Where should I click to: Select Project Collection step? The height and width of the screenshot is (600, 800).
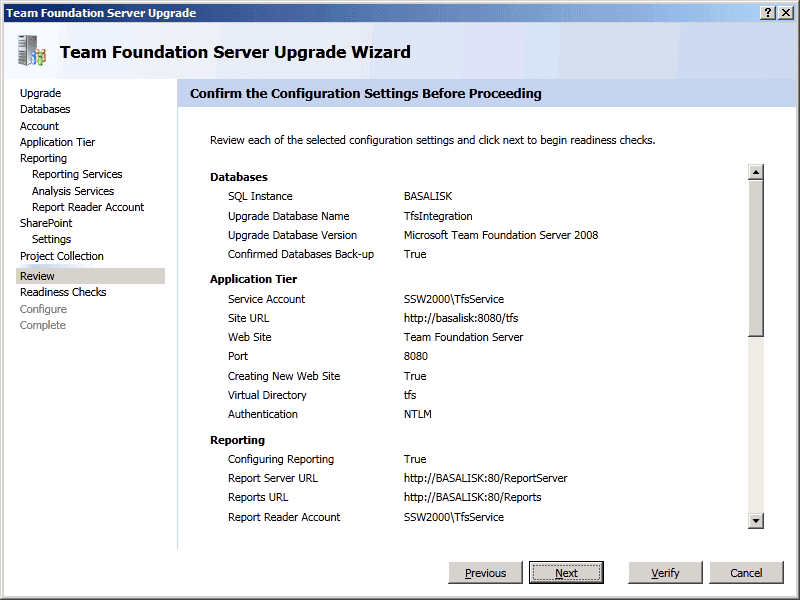[x=62, y=256]
